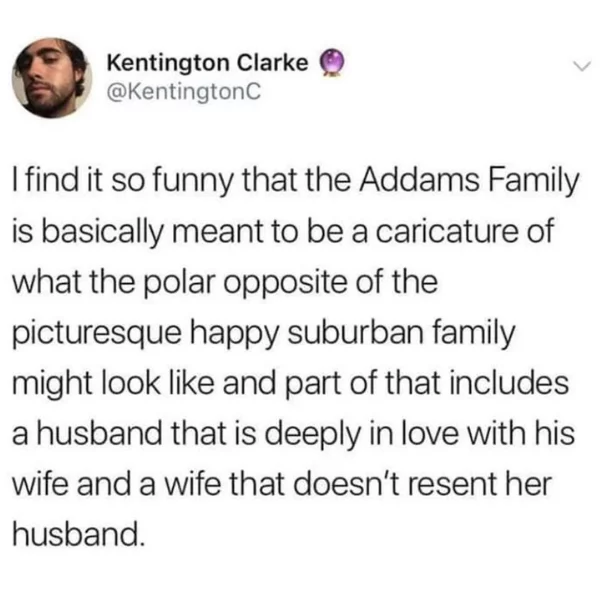Open the tweet options chevron menu

click(582, 67)
